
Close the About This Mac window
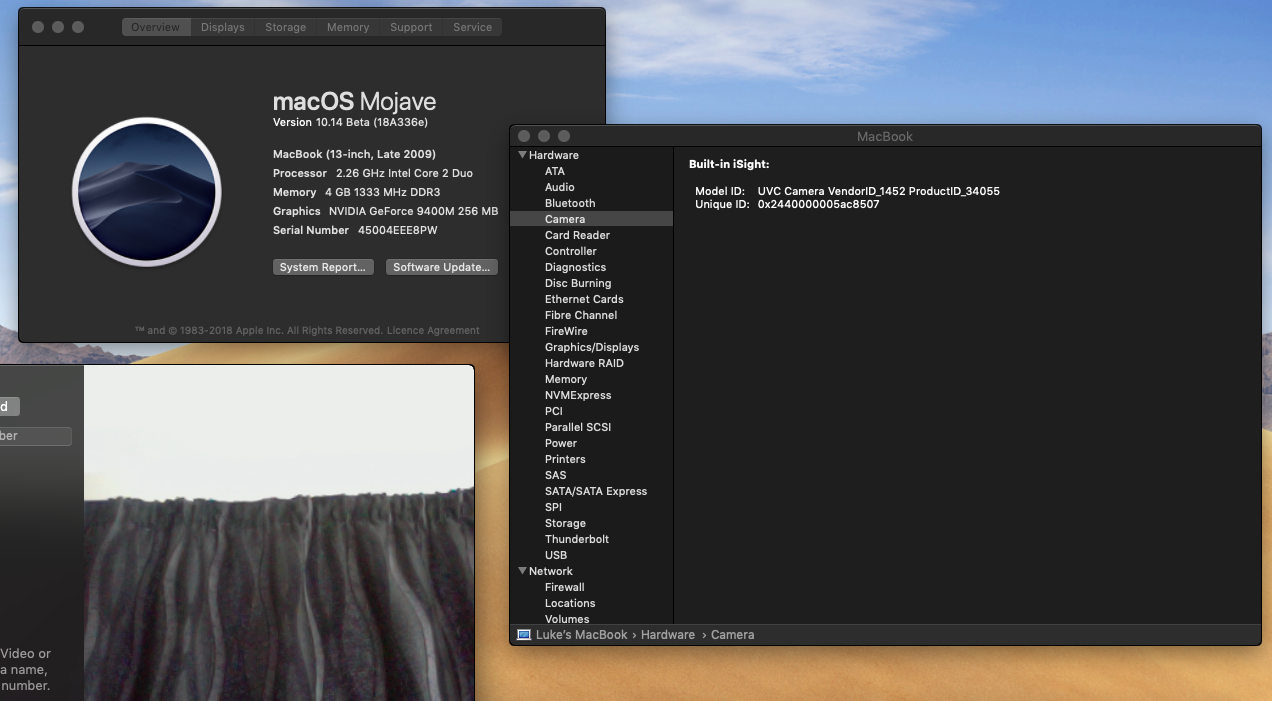(38, 27)
